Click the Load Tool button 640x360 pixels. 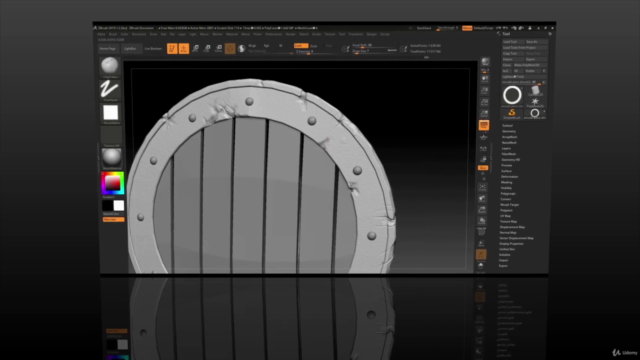point(513,42)
